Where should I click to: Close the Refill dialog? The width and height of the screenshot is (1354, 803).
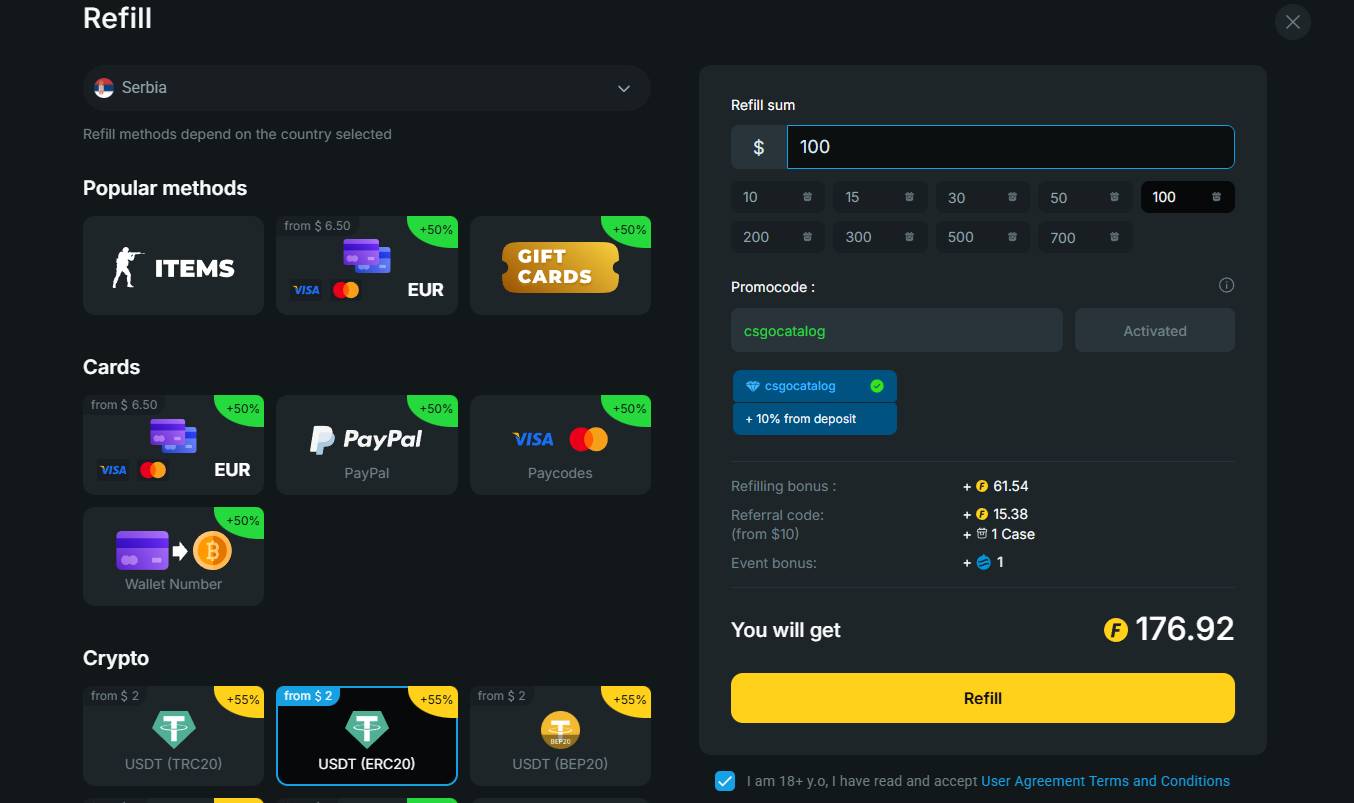(x=1292, y=22)
